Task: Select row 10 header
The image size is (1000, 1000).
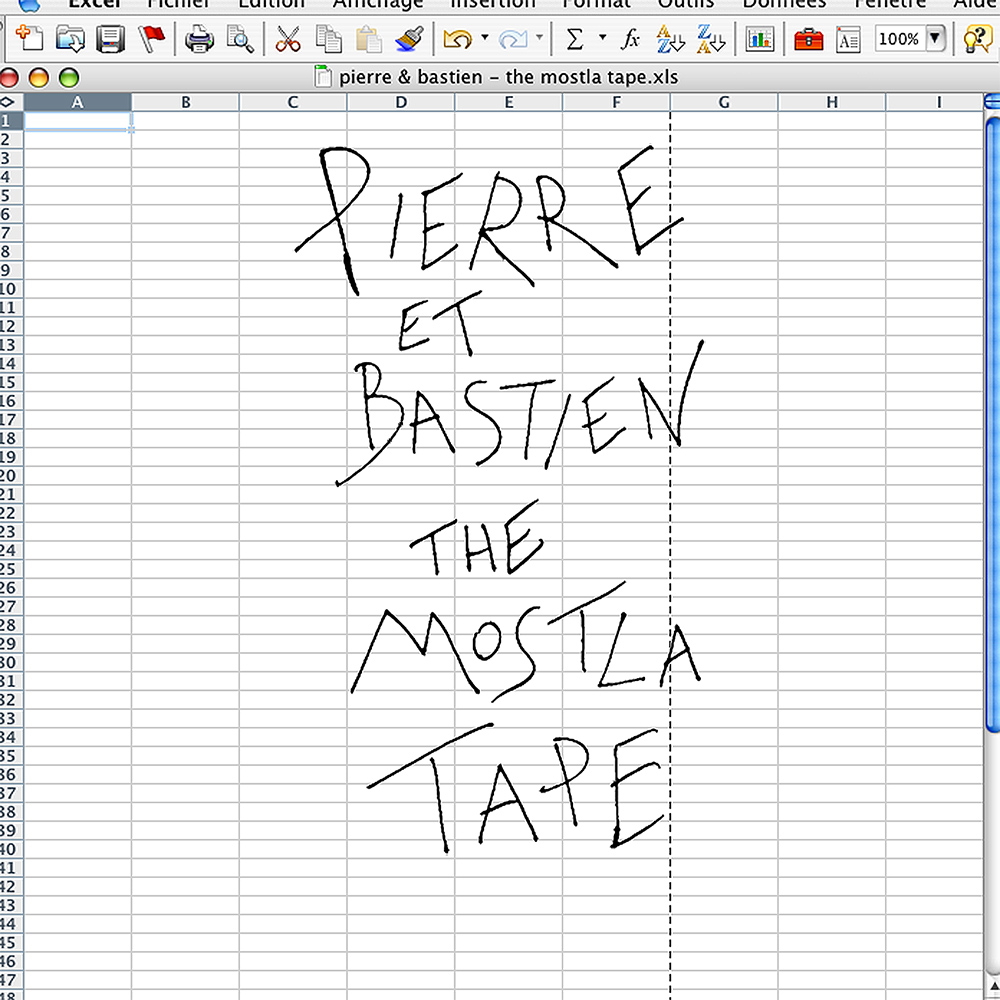Action: pos(11,289)
